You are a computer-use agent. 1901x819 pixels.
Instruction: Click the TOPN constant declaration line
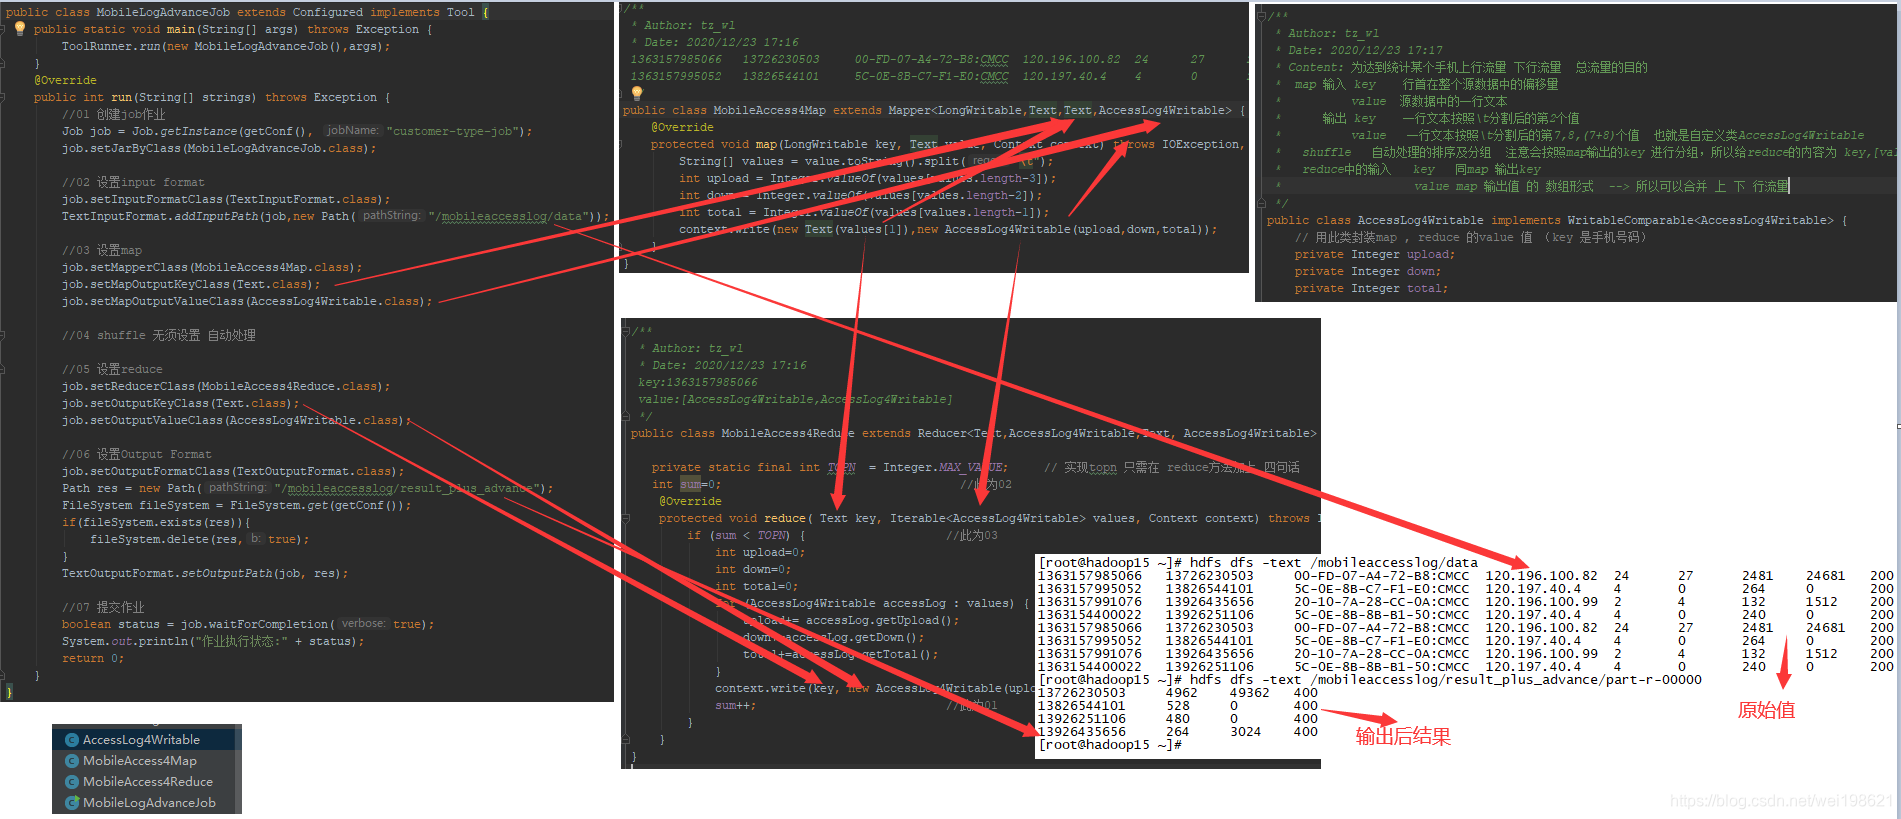pos(829,468)
